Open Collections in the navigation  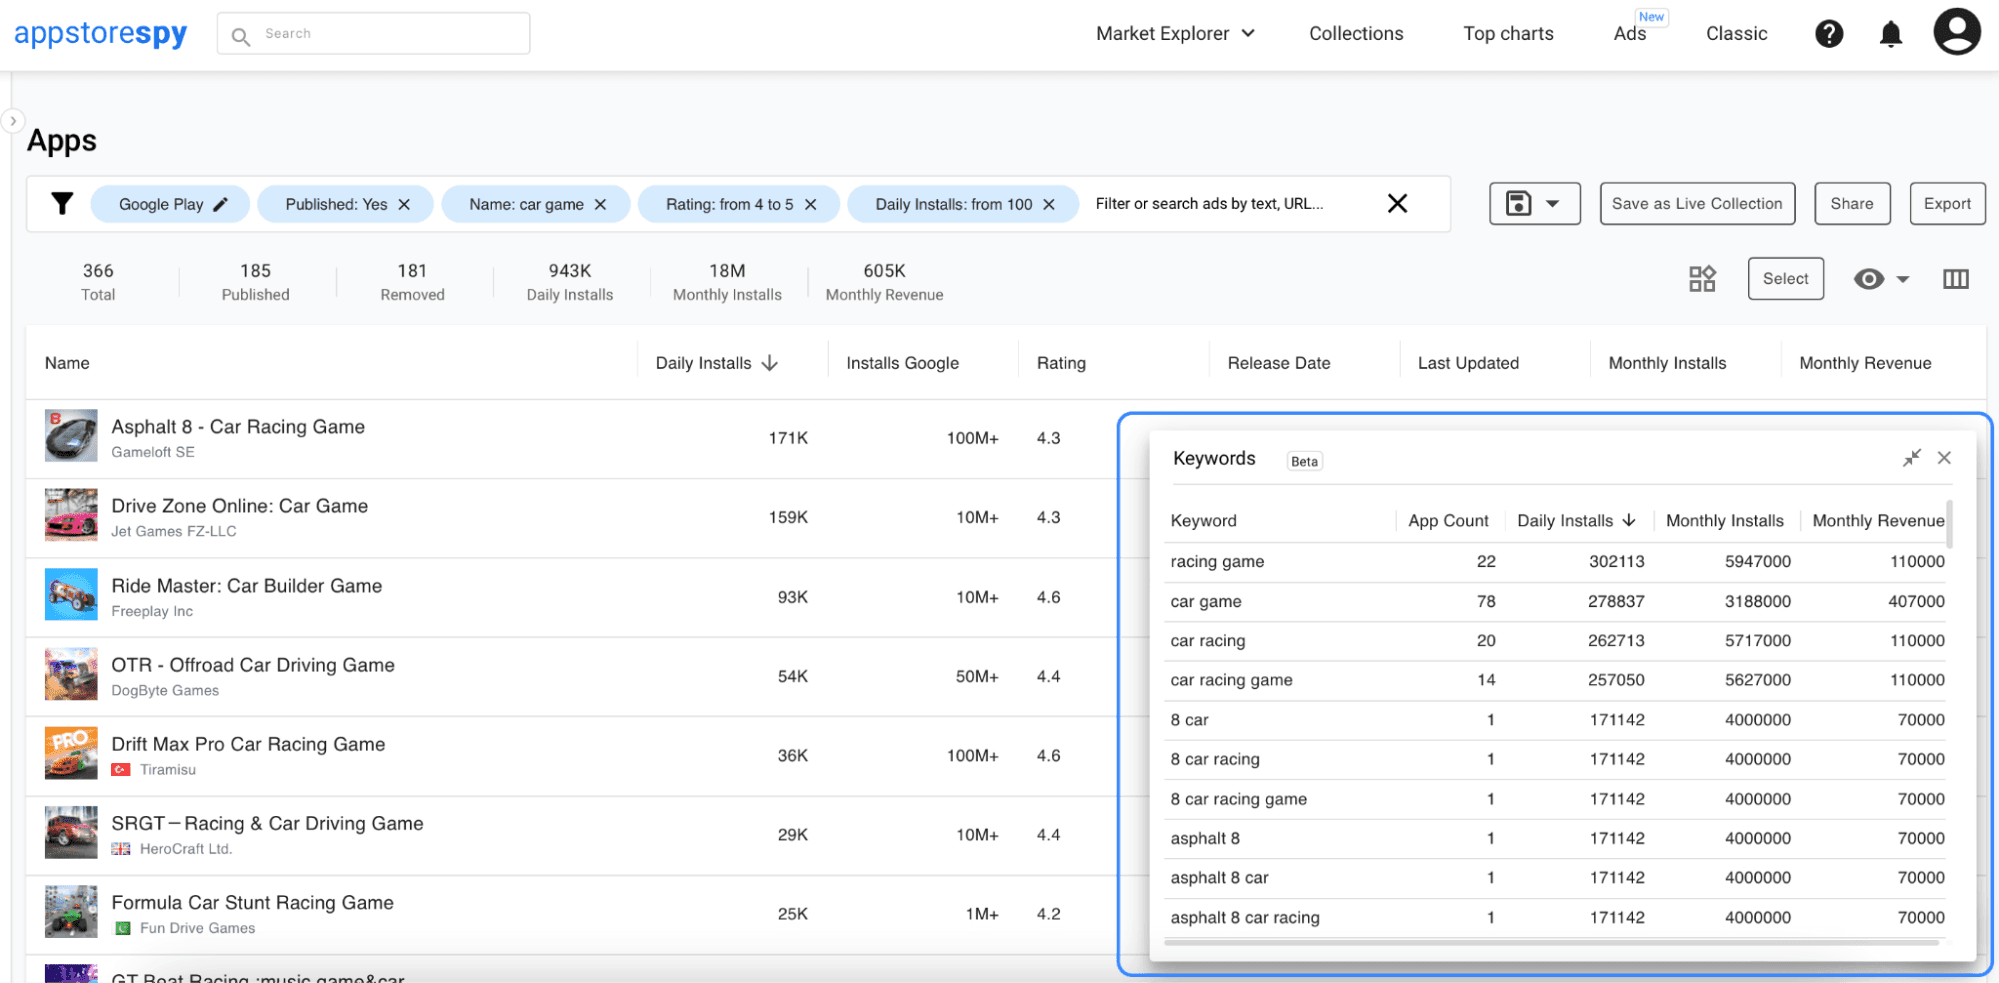pos(1355,34)
